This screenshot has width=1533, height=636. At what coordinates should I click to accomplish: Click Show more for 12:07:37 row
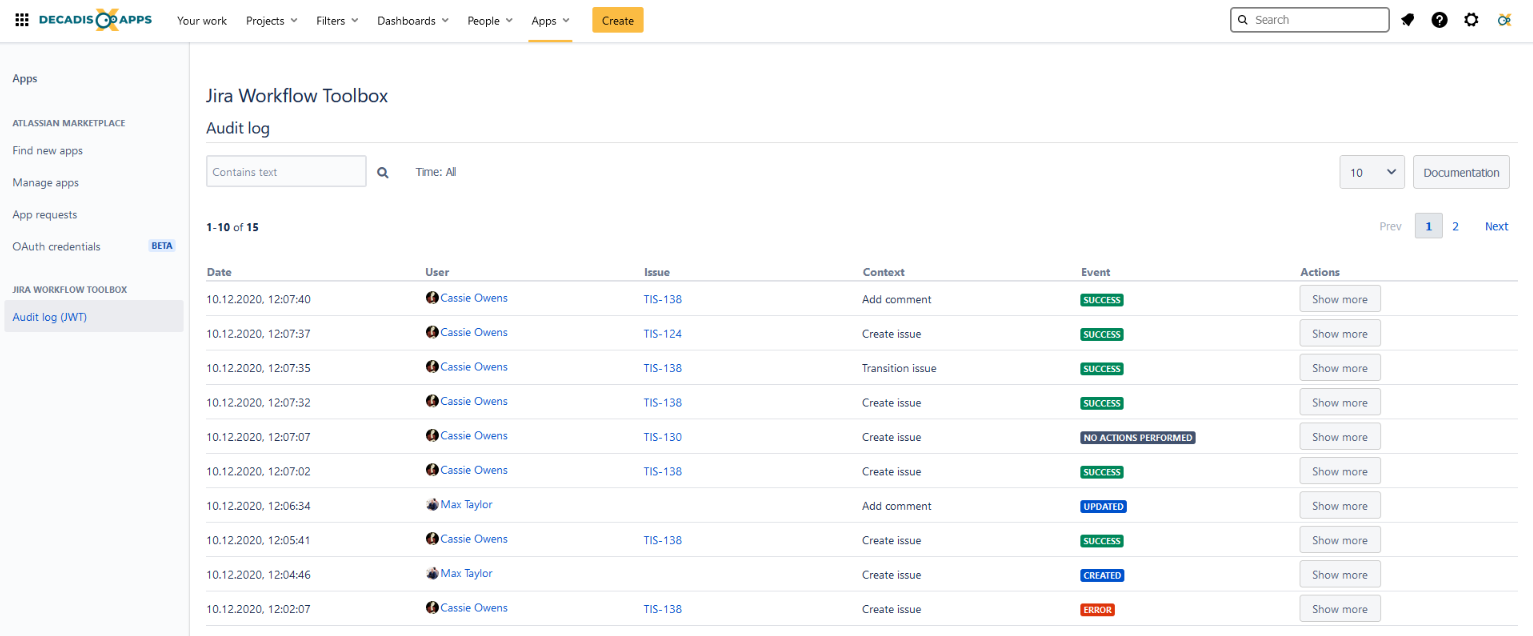point(1340,334)
